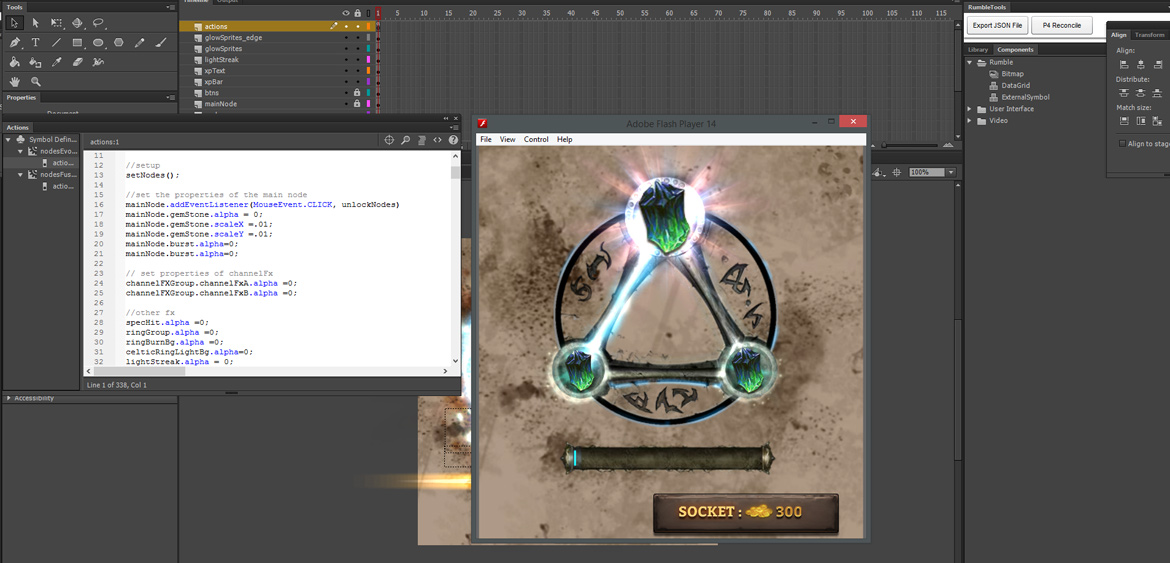The image size is (1170, 563).
Task: Select the Hand tool
Action: 15,81
